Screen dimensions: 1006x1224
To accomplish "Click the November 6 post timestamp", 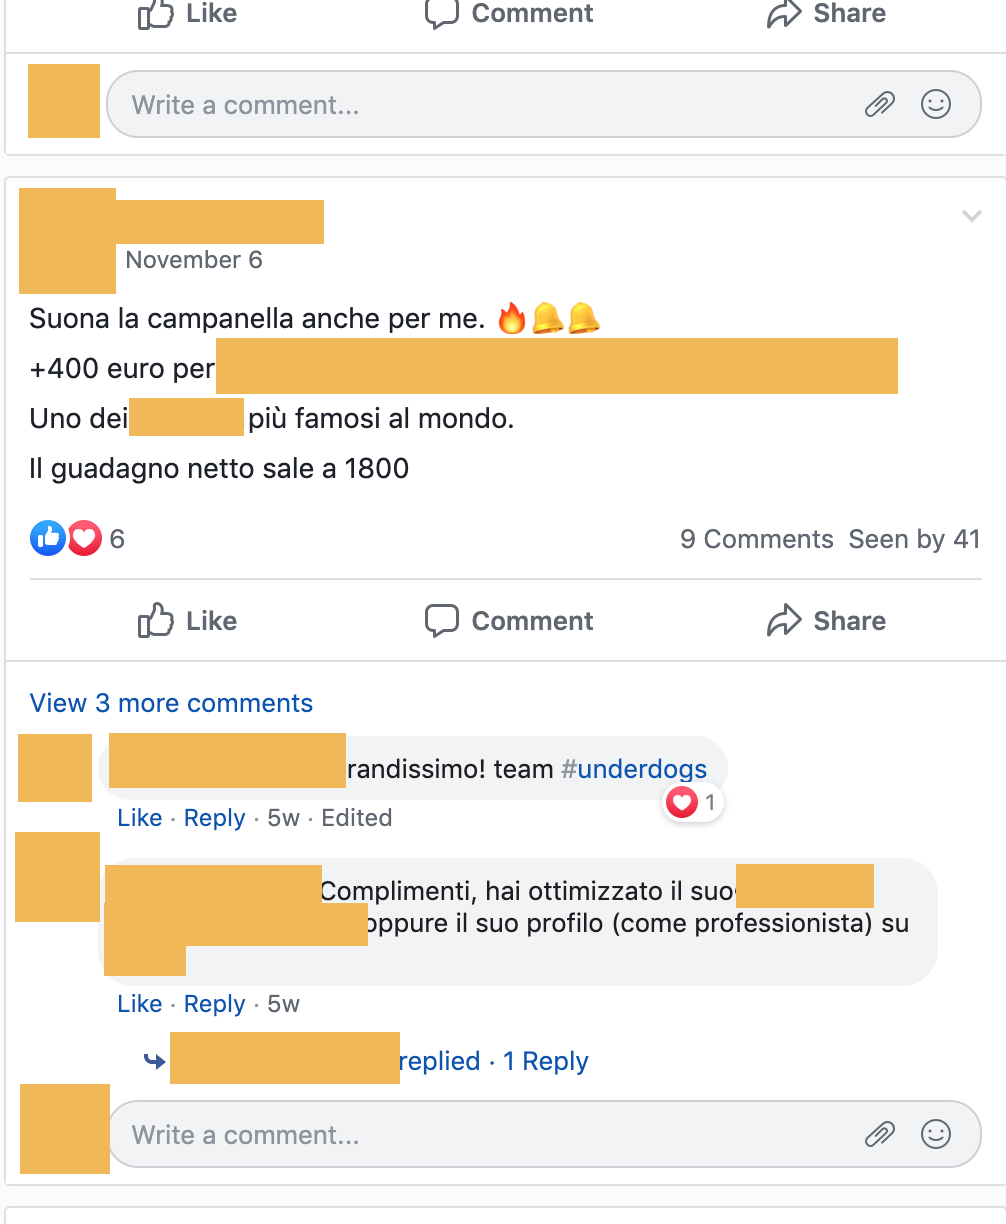I will click(x=194, y=260).
